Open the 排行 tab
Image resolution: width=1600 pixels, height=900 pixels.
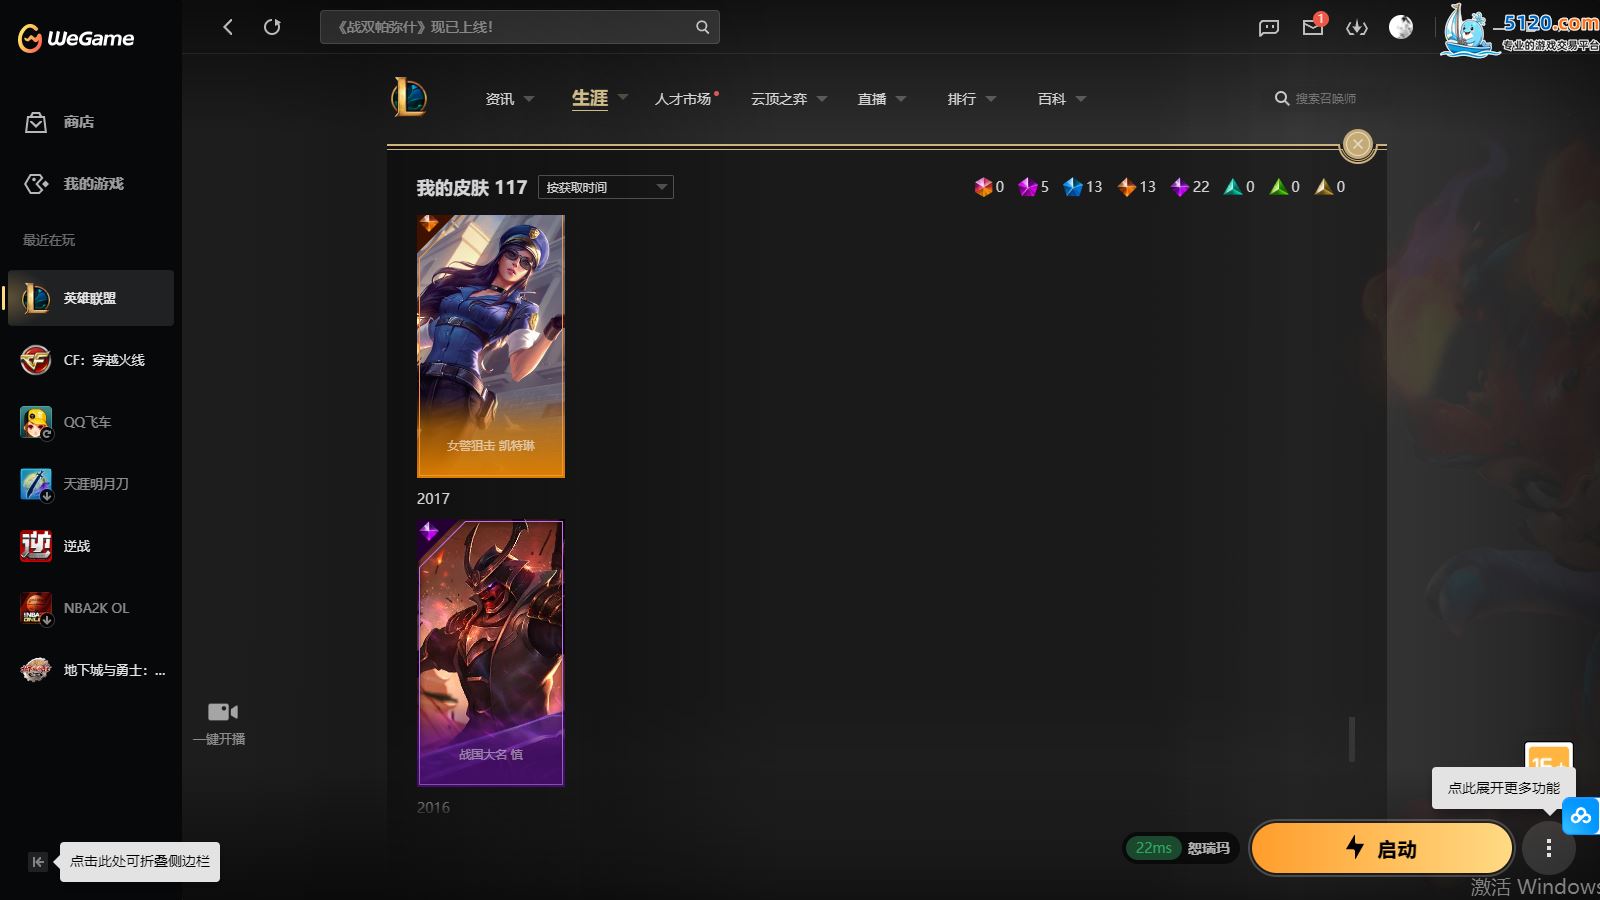point(962,99)
